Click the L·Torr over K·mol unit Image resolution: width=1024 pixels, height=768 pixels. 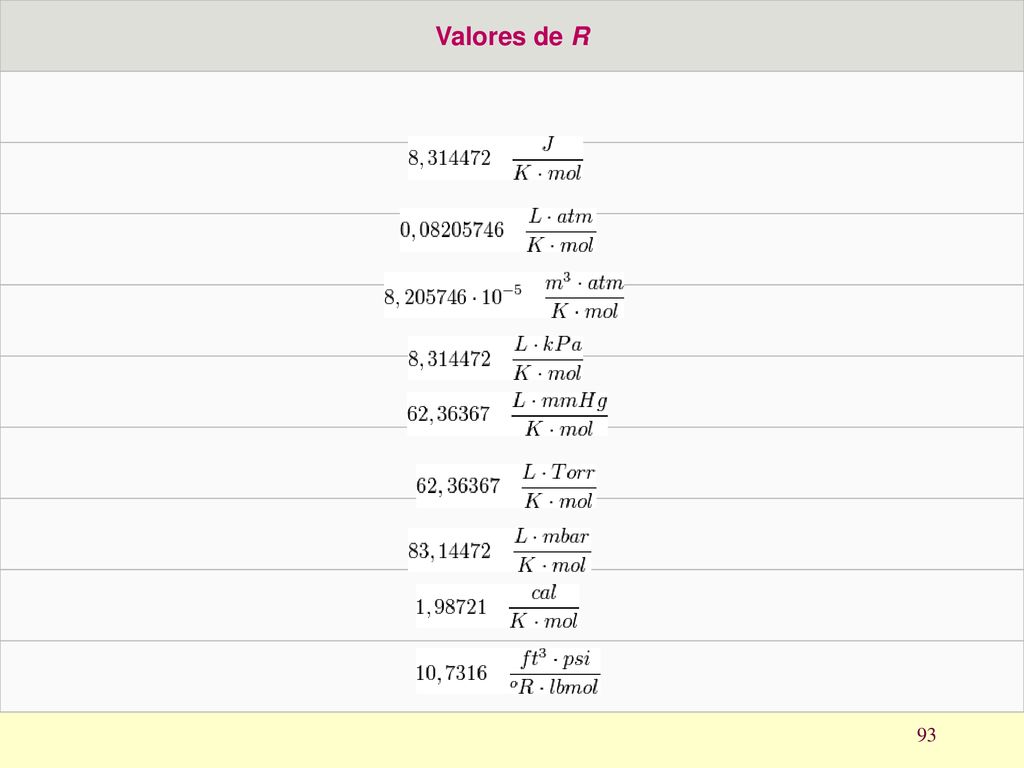pyautogui.click(x=559, y=487)
